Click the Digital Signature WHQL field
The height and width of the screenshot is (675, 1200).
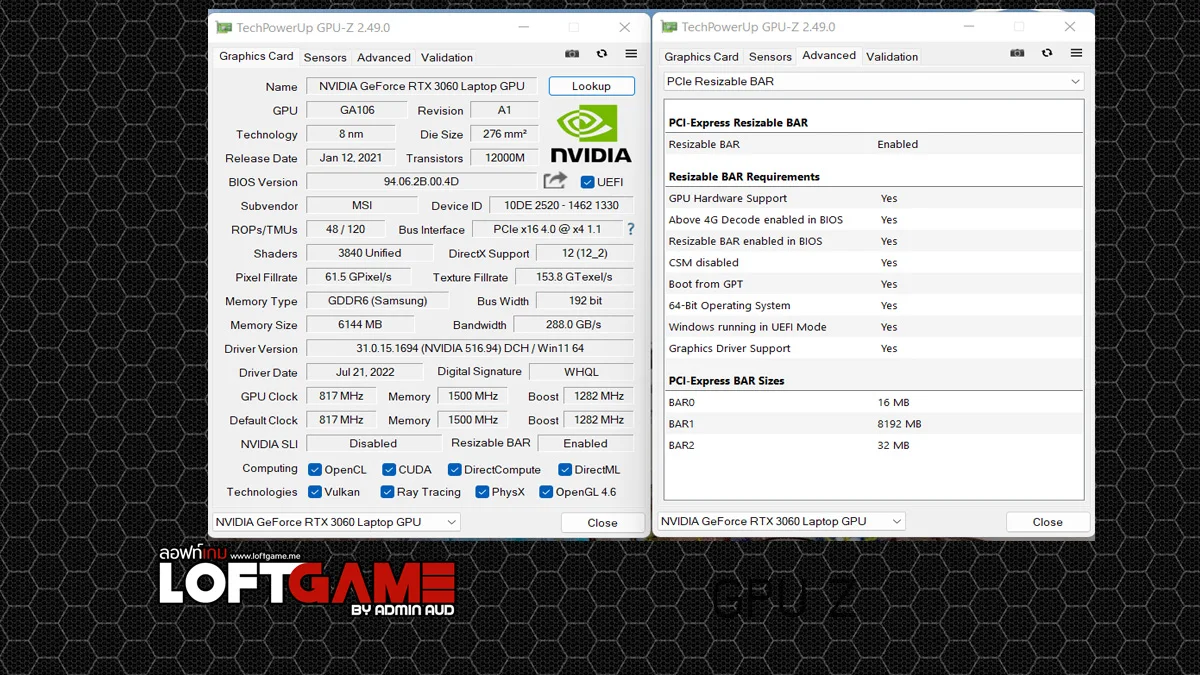point(582,372)
